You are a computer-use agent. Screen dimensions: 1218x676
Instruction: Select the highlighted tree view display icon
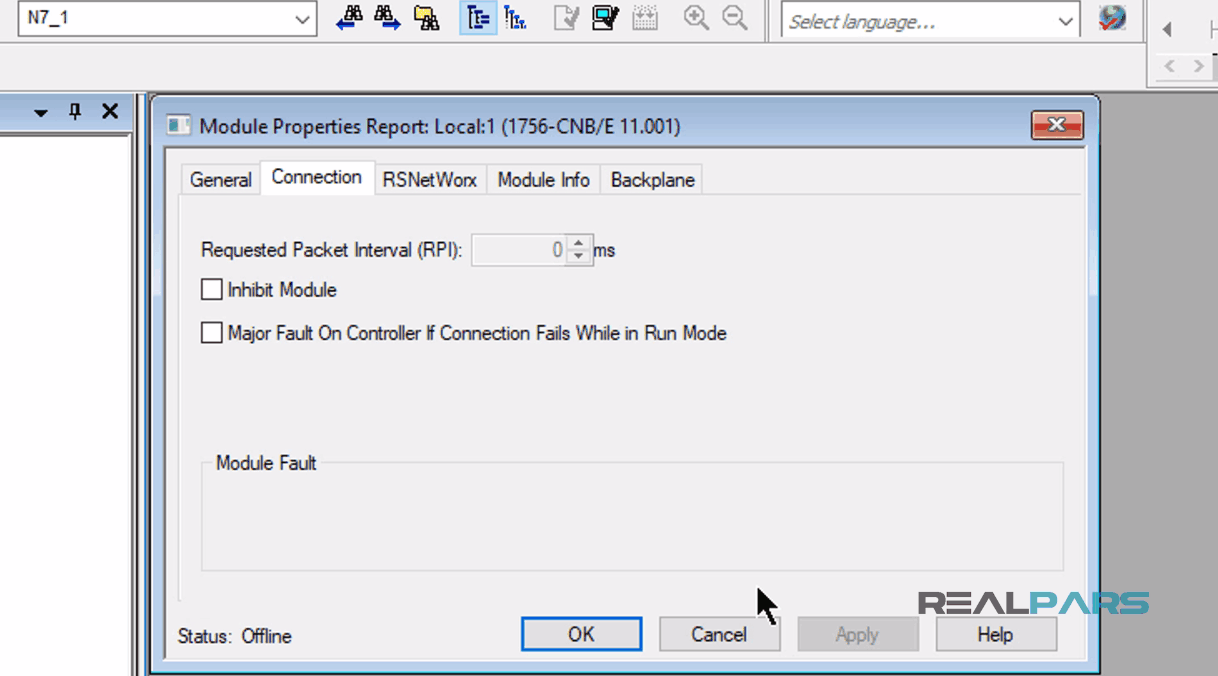click(x=477, y=18)
